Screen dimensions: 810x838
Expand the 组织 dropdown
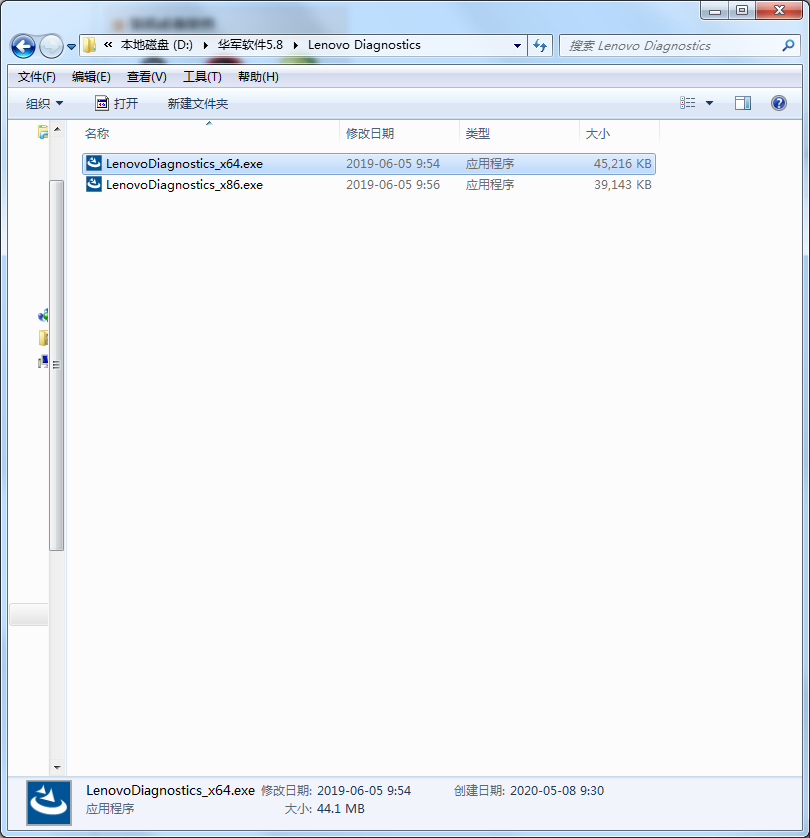click(44, 103)
